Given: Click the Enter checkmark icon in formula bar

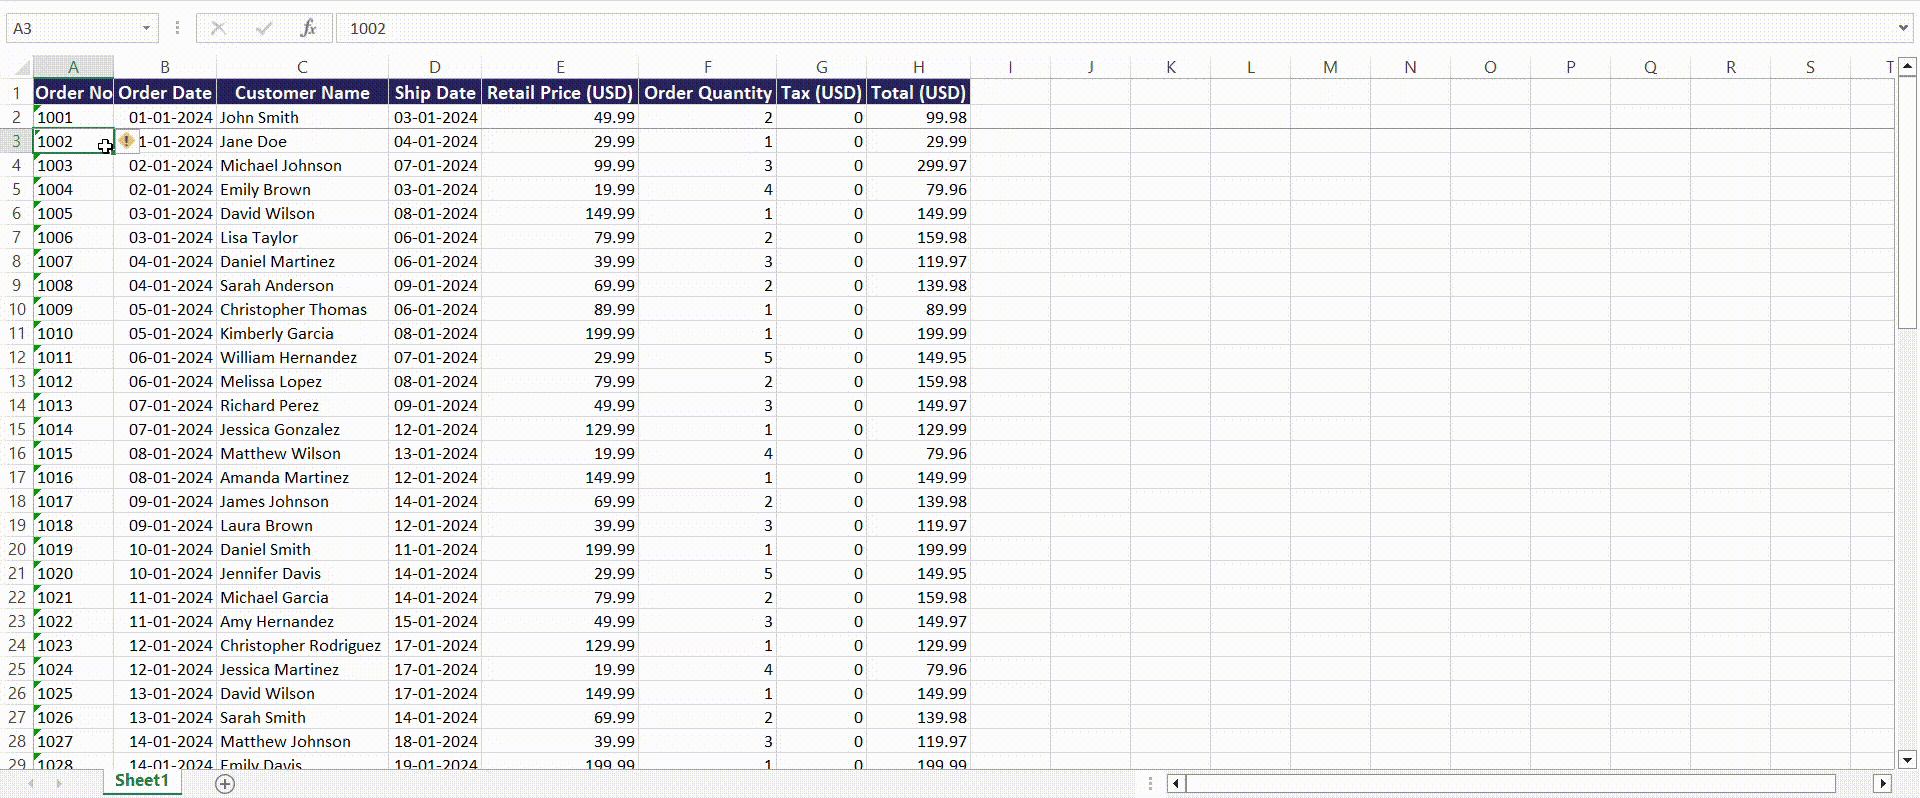Looking at the screenshot, I should pos(264,28).
